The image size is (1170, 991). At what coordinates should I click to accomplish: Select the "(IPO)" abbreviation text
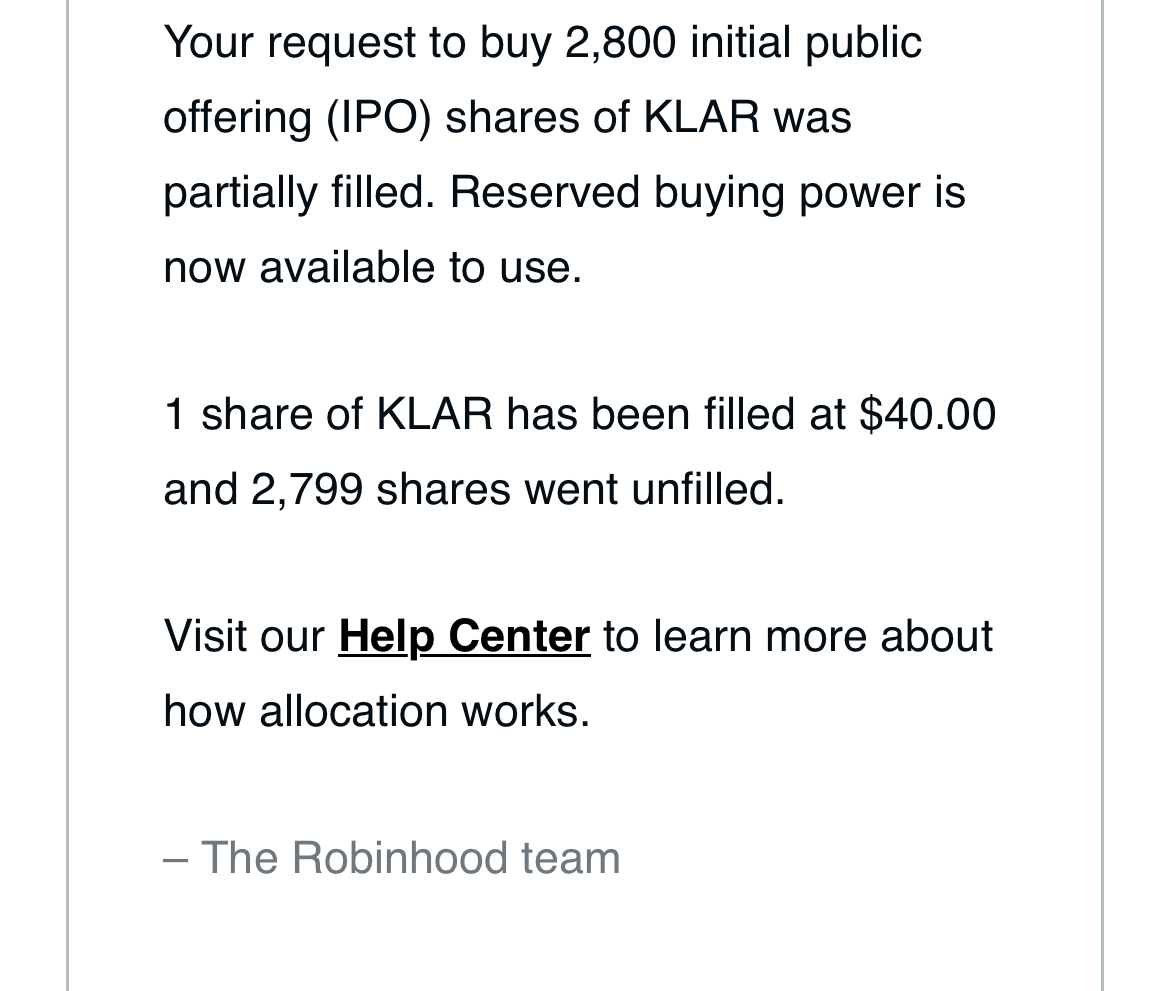click(x=379, y=119)
